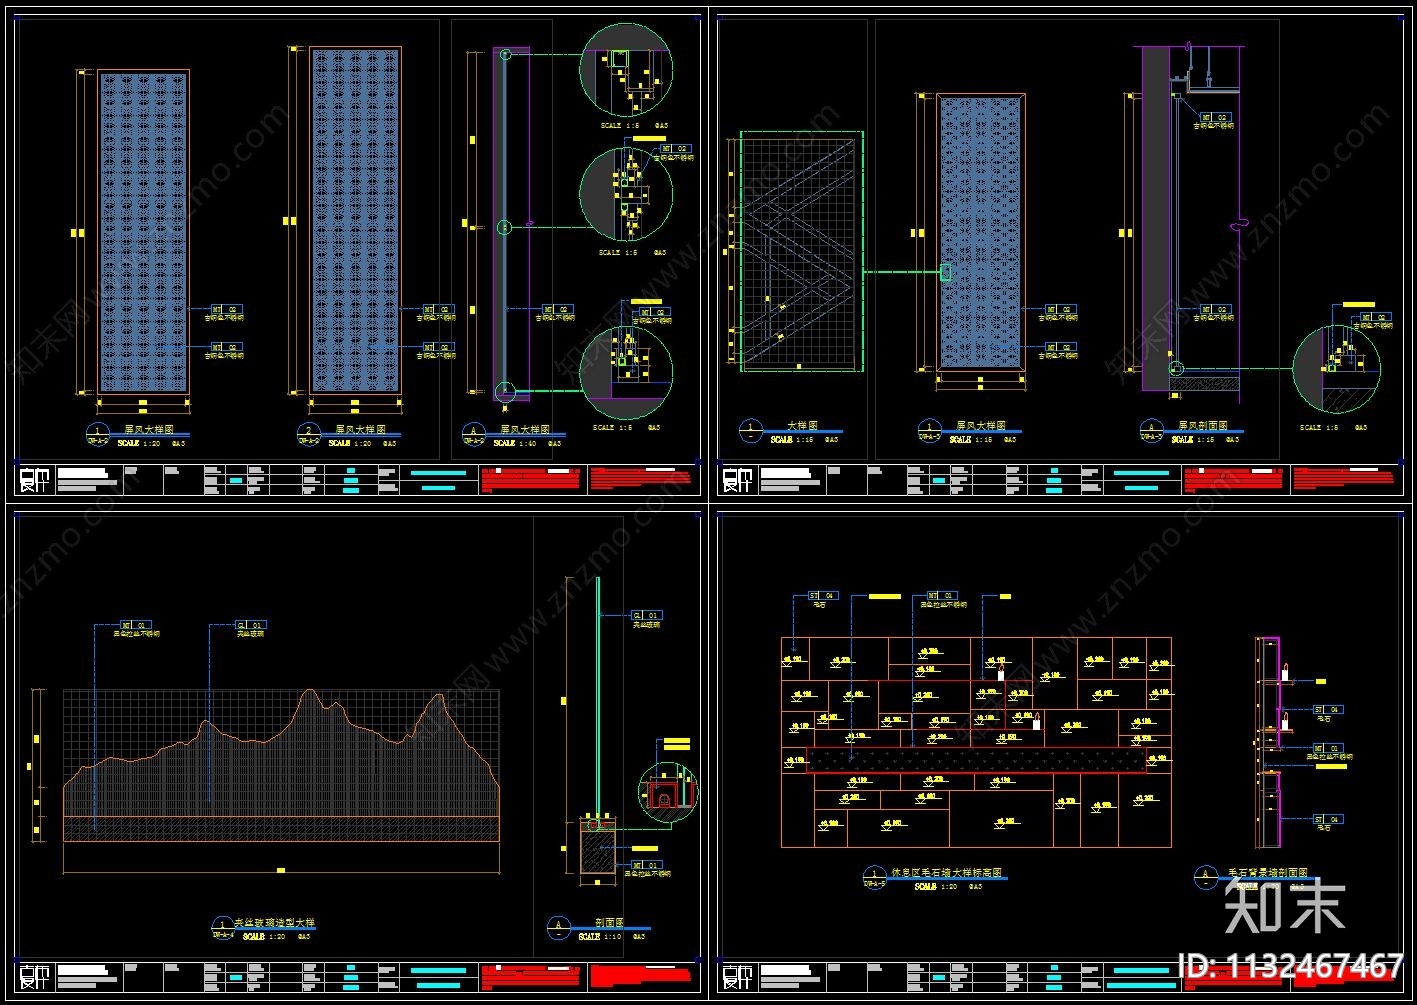
Task: Click section bubble 'A' in the top-left sheet
Action: point(474,434)
